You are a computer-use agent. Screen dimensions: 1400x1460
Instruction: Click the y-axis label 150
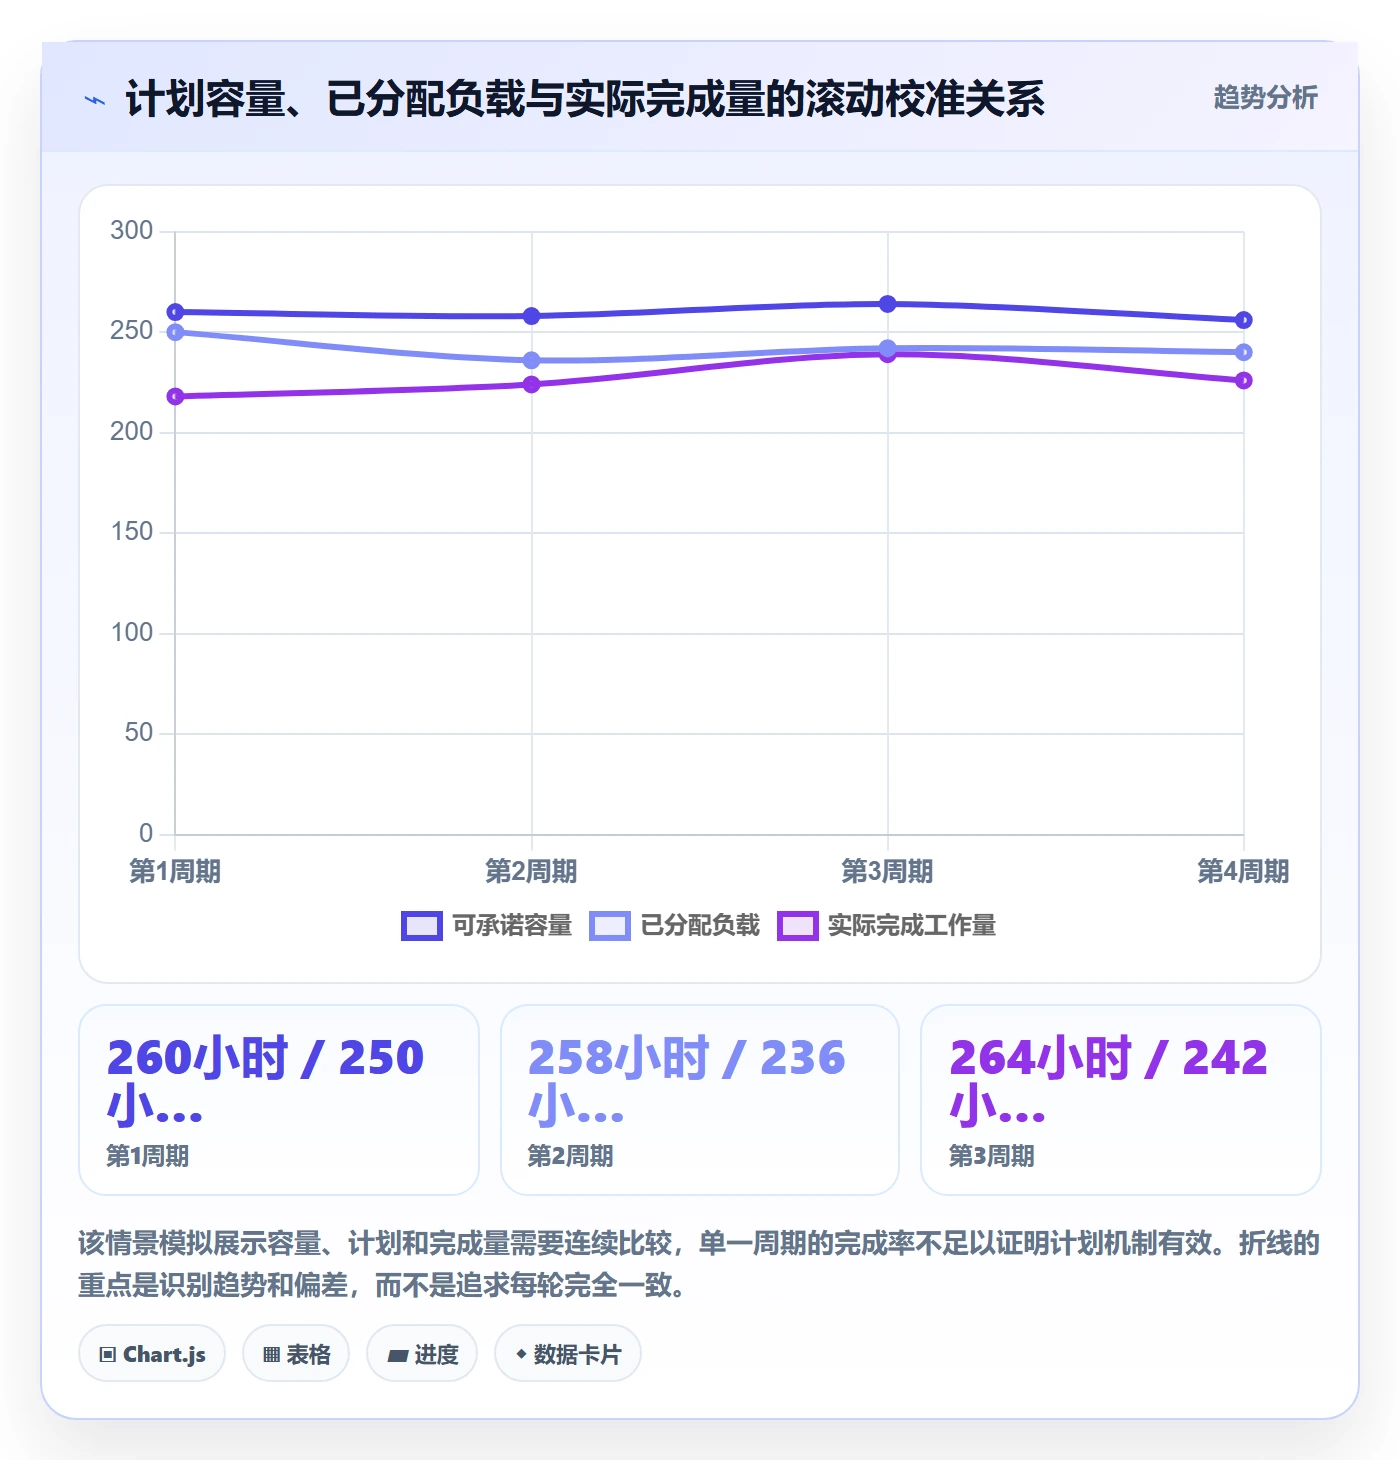pyautogui.click(x=132, y=532)
